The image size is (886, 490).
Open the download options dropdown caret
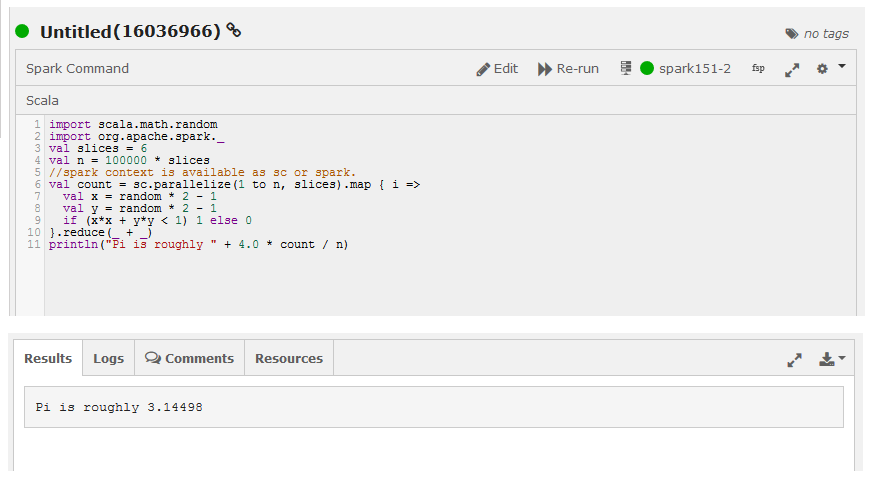(842, 358)
